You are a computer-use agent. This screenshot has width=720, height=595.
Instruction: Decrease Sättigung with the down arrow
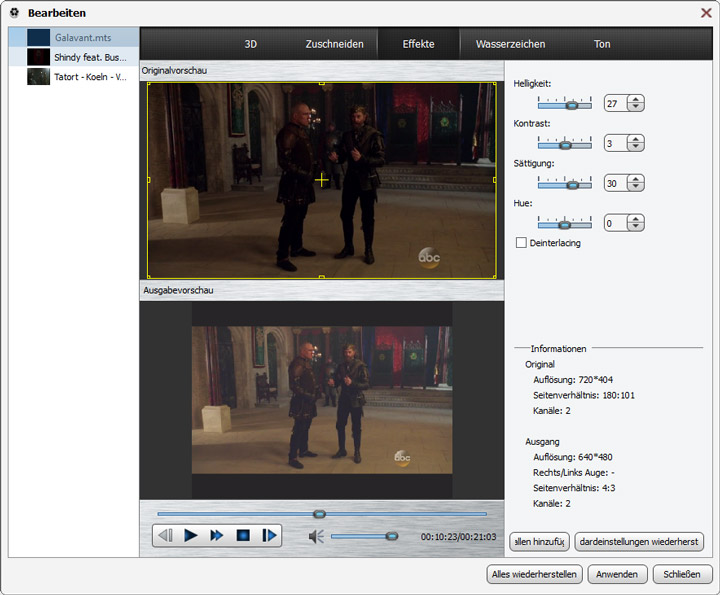point(636,186)
